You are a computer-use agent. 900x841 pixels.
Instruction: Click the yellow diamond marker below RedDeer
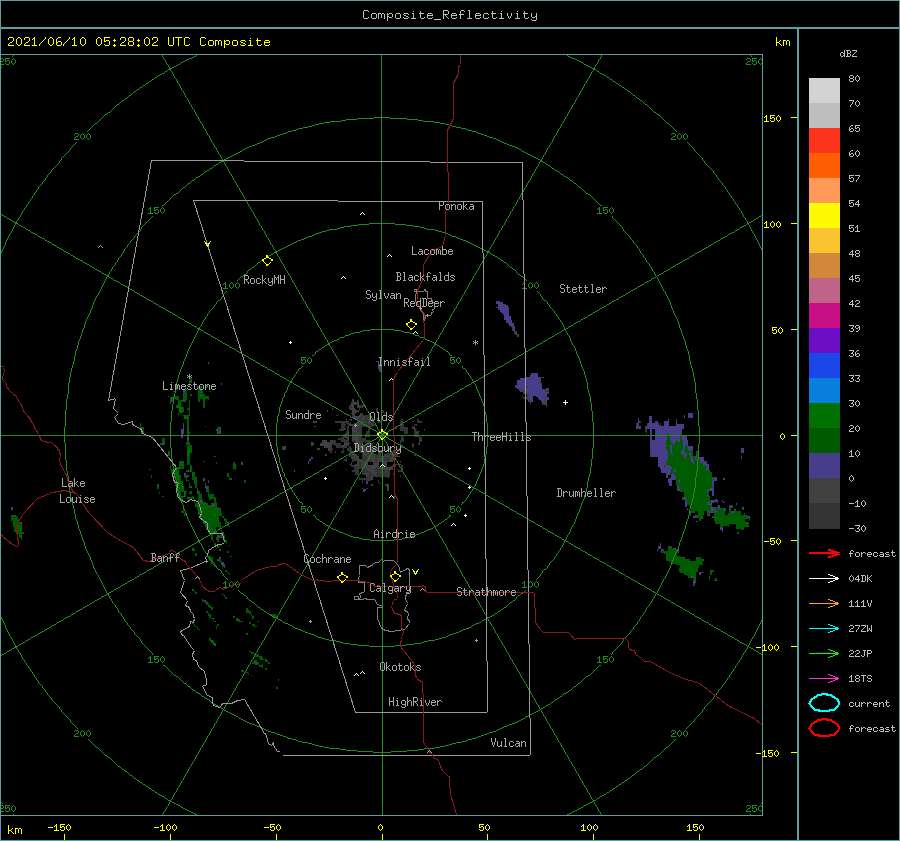pyautogui.click(x=411, y=325)
